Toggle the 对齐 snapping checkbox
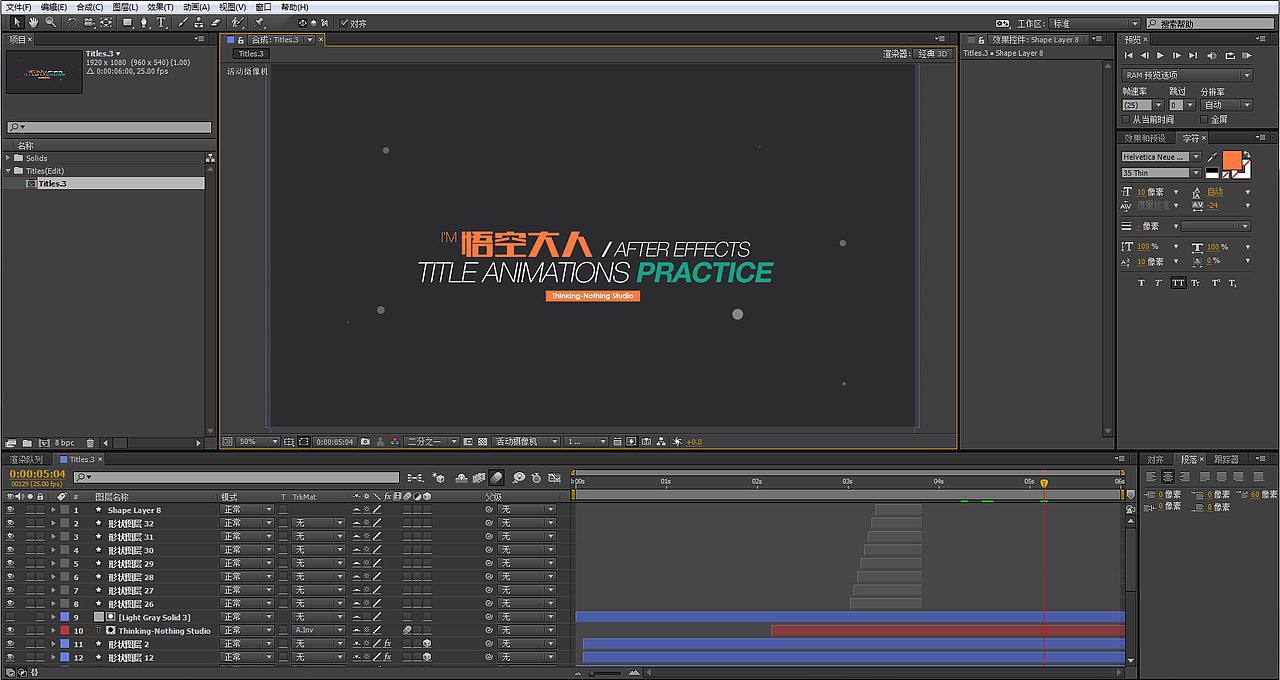The width and height of the screenshot is (1280, 680). (345, 22)
